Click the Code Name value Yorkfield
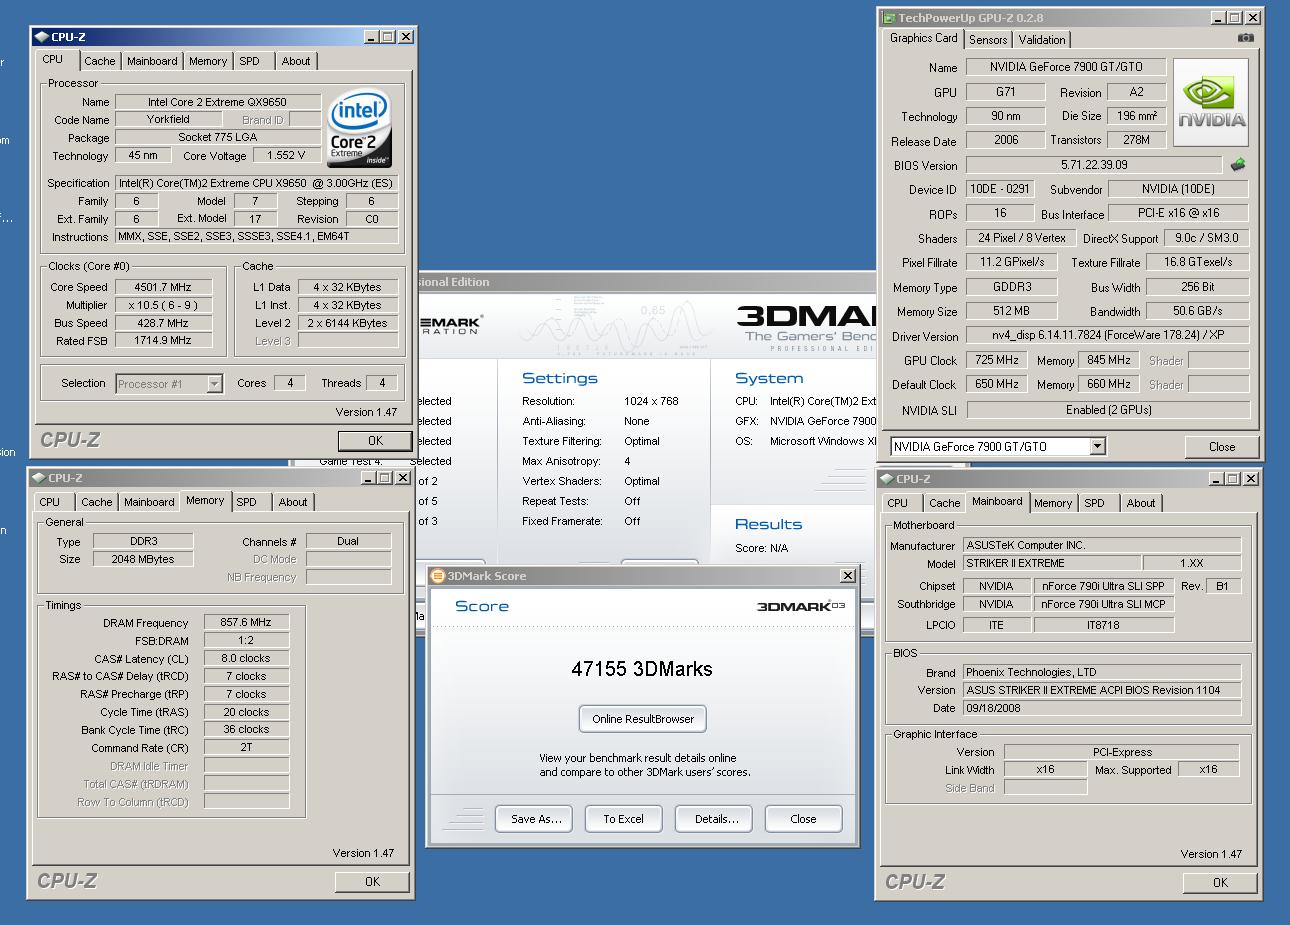1290x925 pixels. pyautogui.click(x=168, y=119)
